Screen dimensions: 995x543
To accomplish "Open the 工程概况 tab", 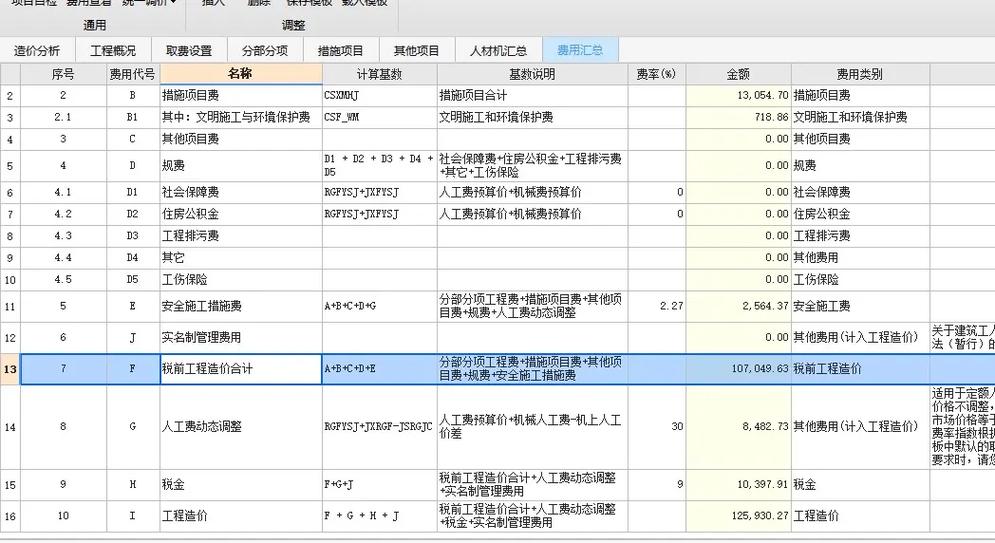I will point(113,50).
